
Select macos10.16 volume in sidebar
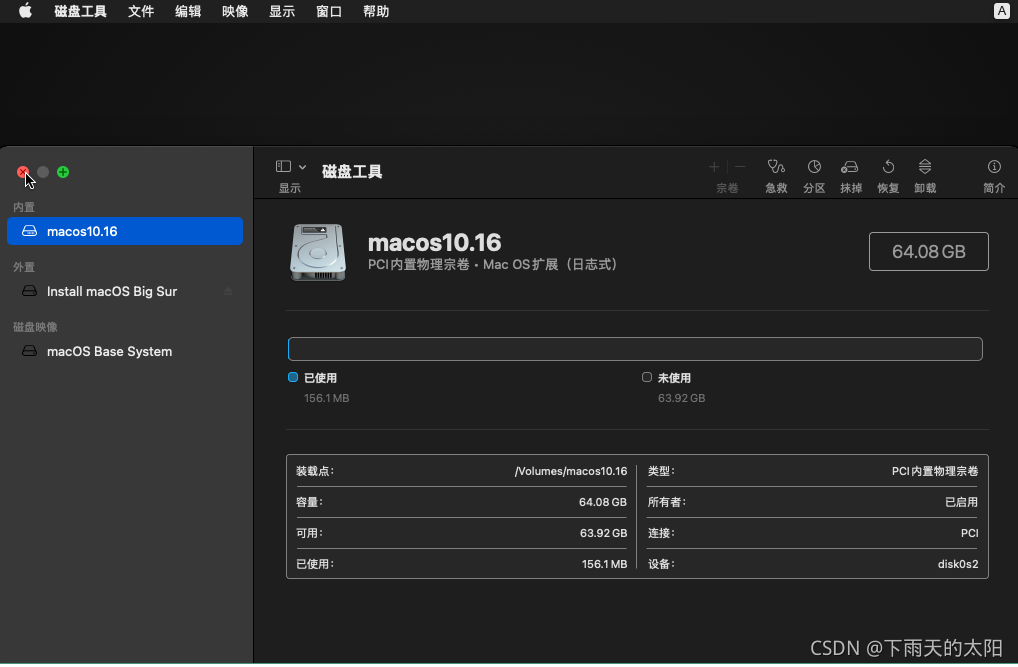(125, 231)
